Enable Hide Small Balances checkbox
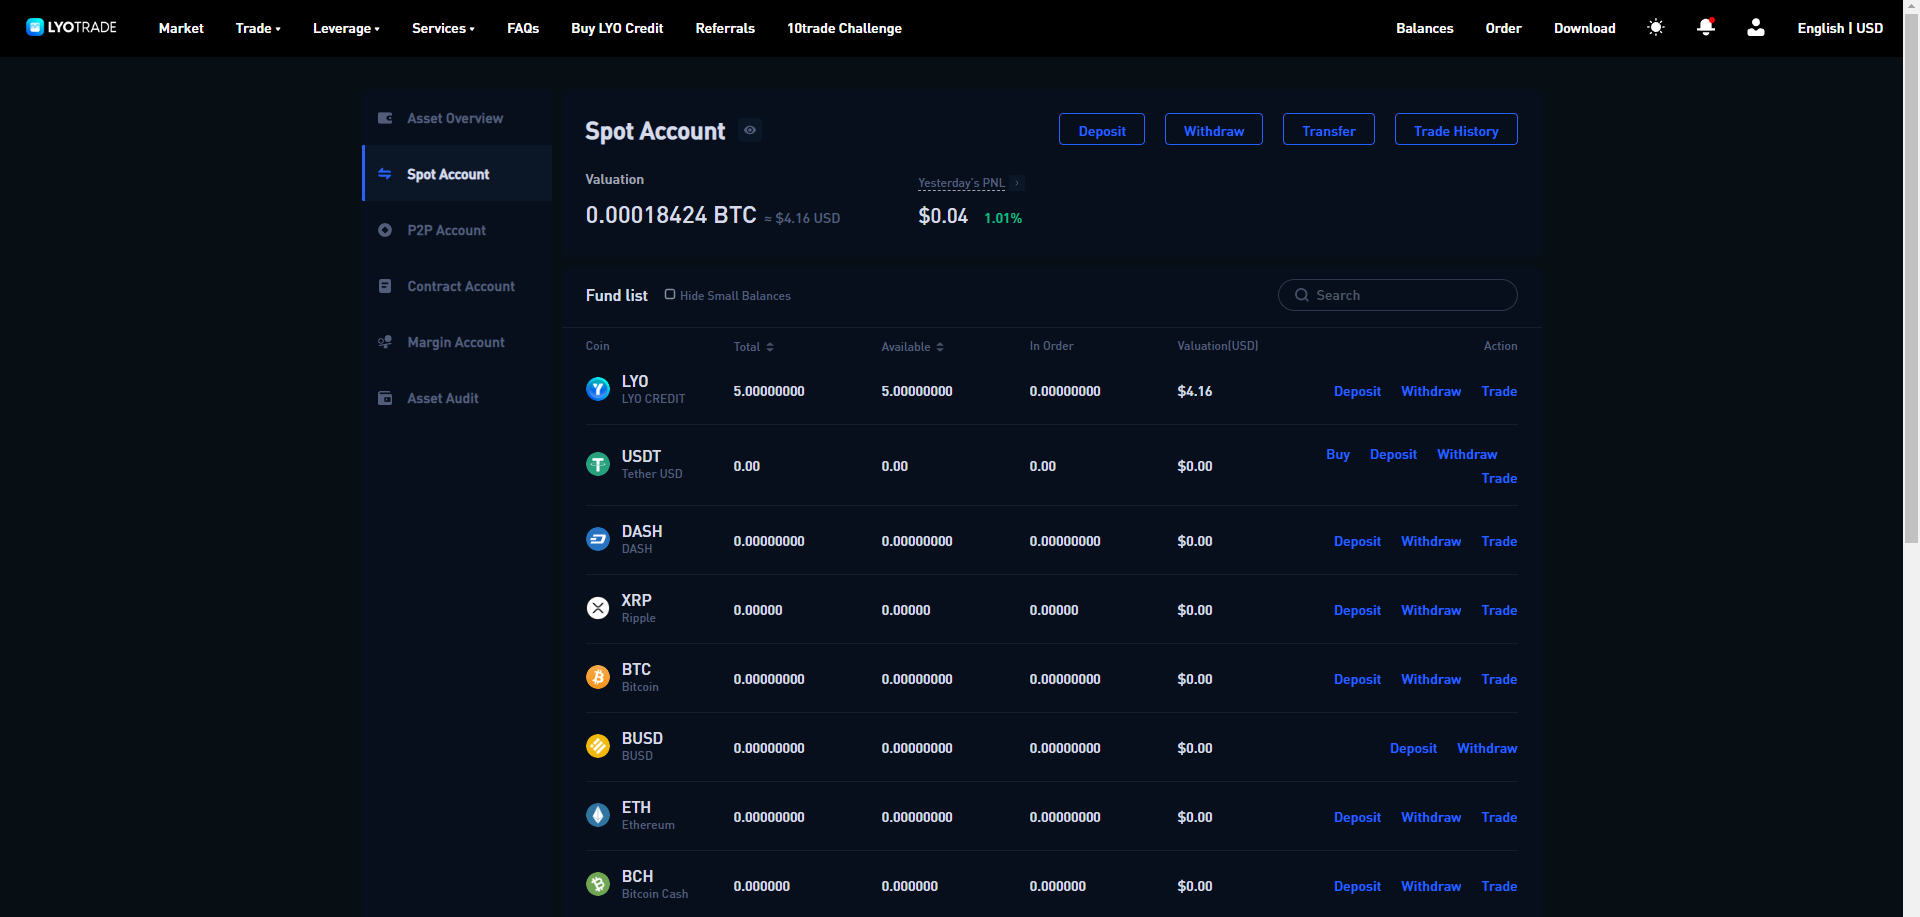 [670, 294]
